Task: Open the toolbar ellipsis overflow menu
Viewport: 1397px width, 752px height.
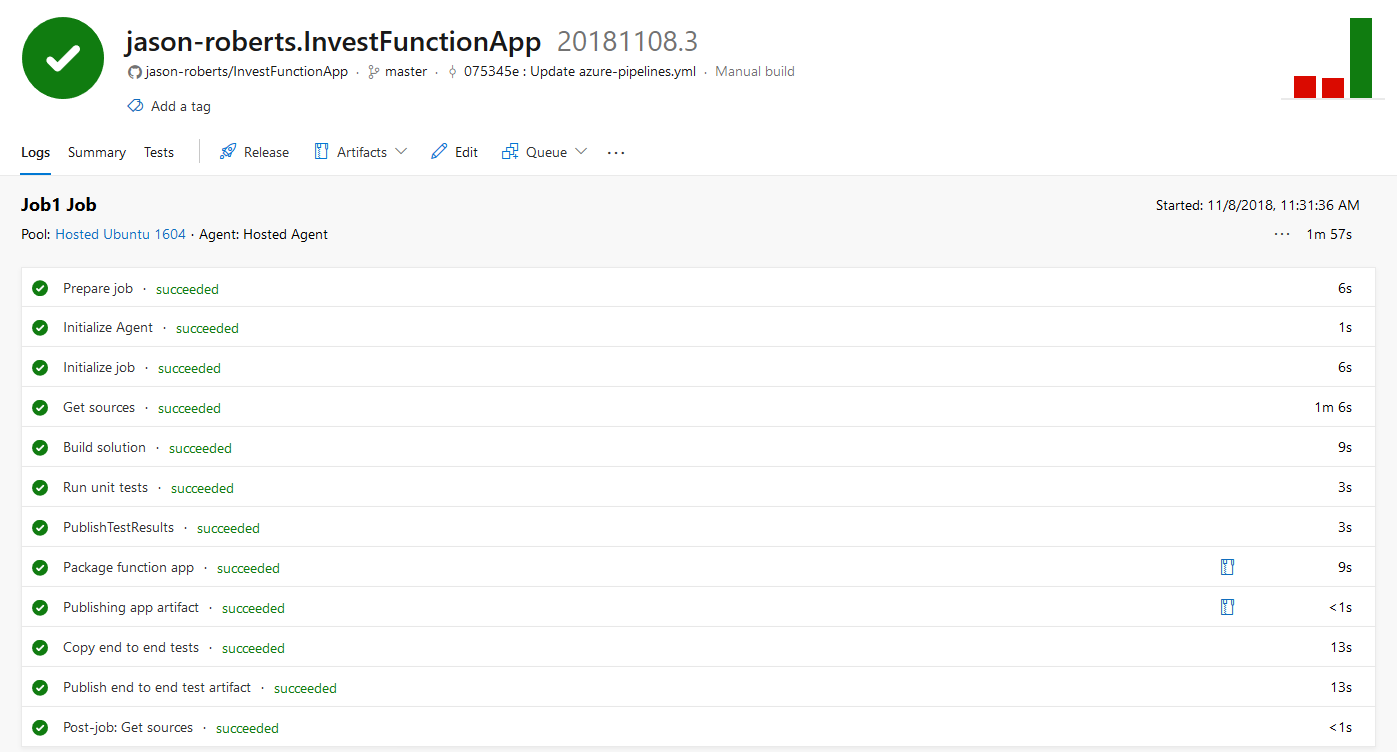Action: tap(615, 152)
